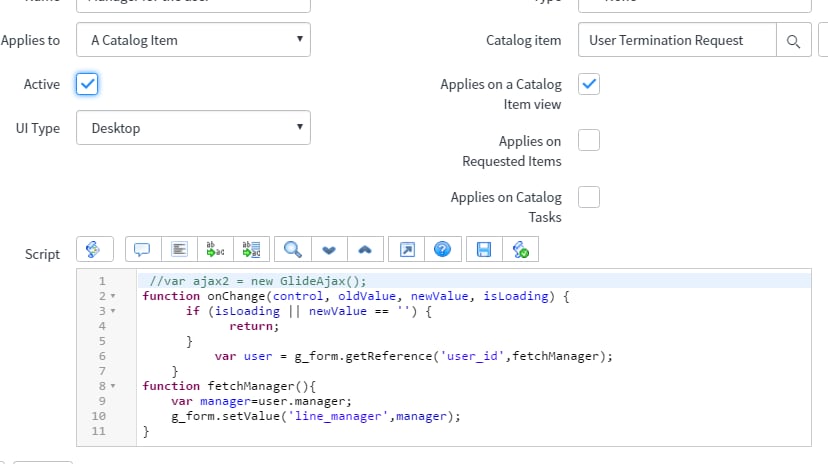Collapse code fold arrow at line 3
Image resolution: width=828 pixels, height=464 pixels.
pyautogui.click(x=113, y=311)
